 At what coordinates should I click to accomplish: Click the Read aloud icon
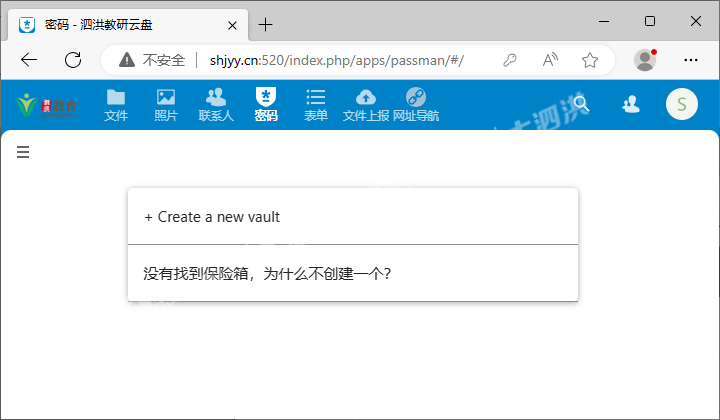[x=550, y=60]
